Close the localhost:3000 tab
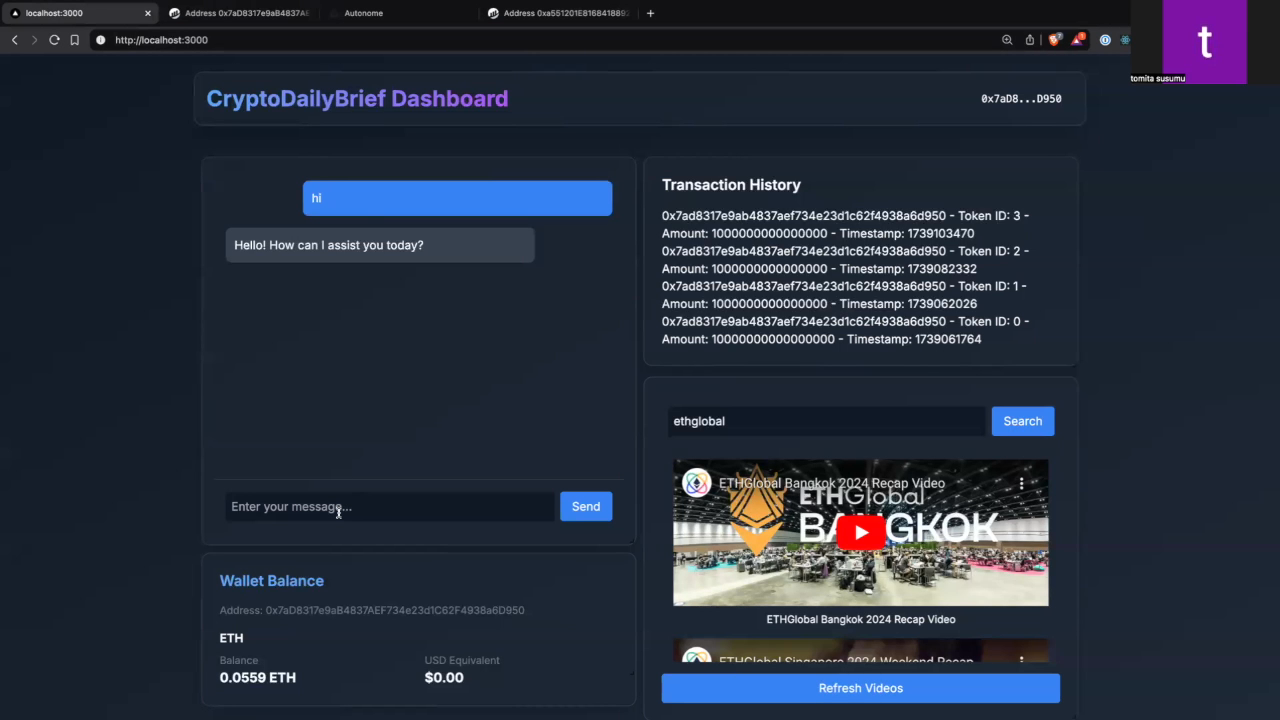Screen dimensions: 1280x720 click(x=148, y=13)
